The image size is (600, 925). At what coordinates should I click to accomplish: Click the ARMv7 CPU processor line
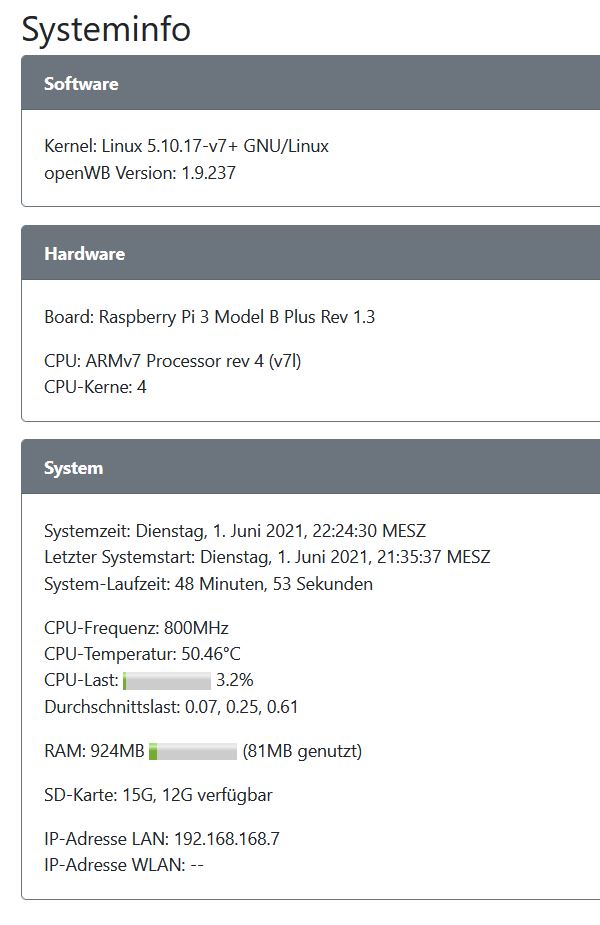coord(172,361)
